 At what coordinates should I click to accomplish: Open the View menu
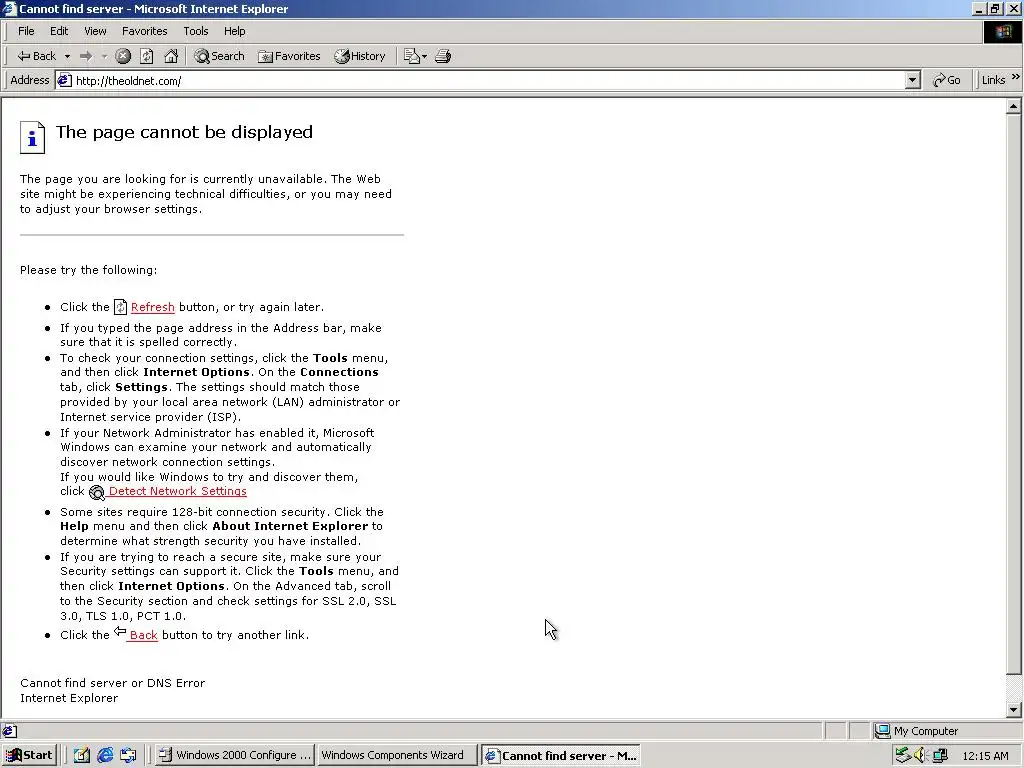pos(95,31)
